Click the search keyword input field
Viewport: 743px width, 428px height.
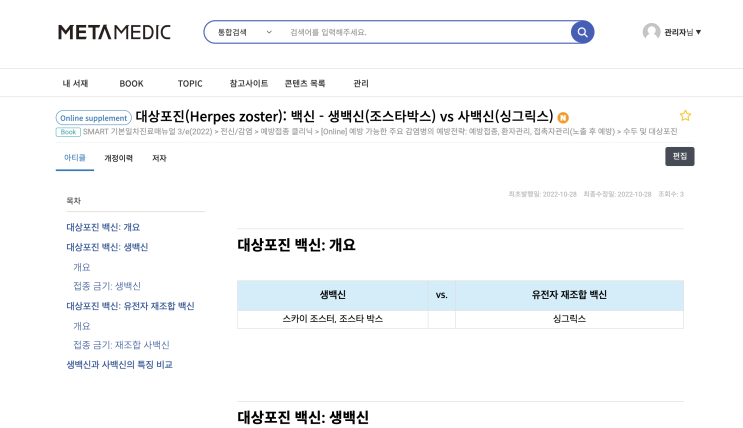click(x=426, y=32)
